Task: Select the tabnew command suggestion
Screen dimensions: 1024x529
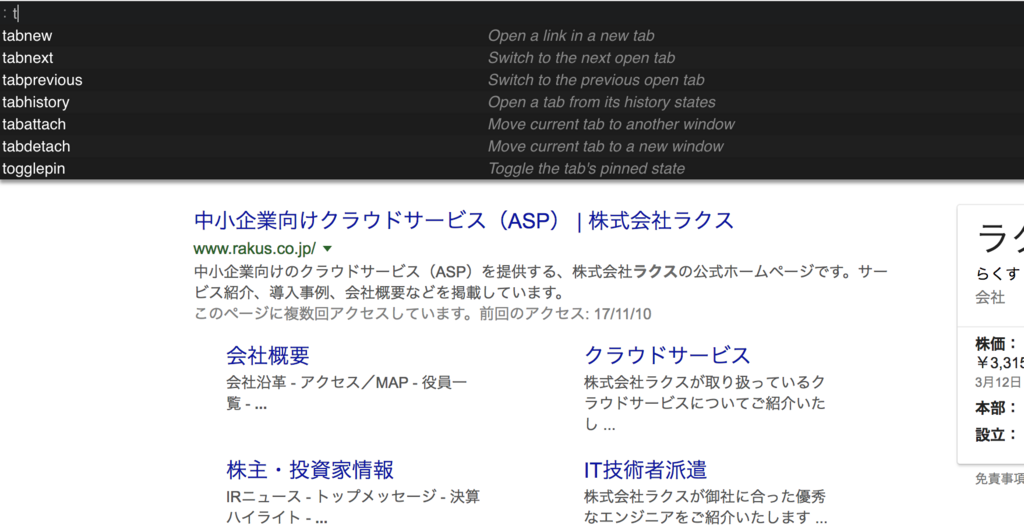Action: [512, 36]
